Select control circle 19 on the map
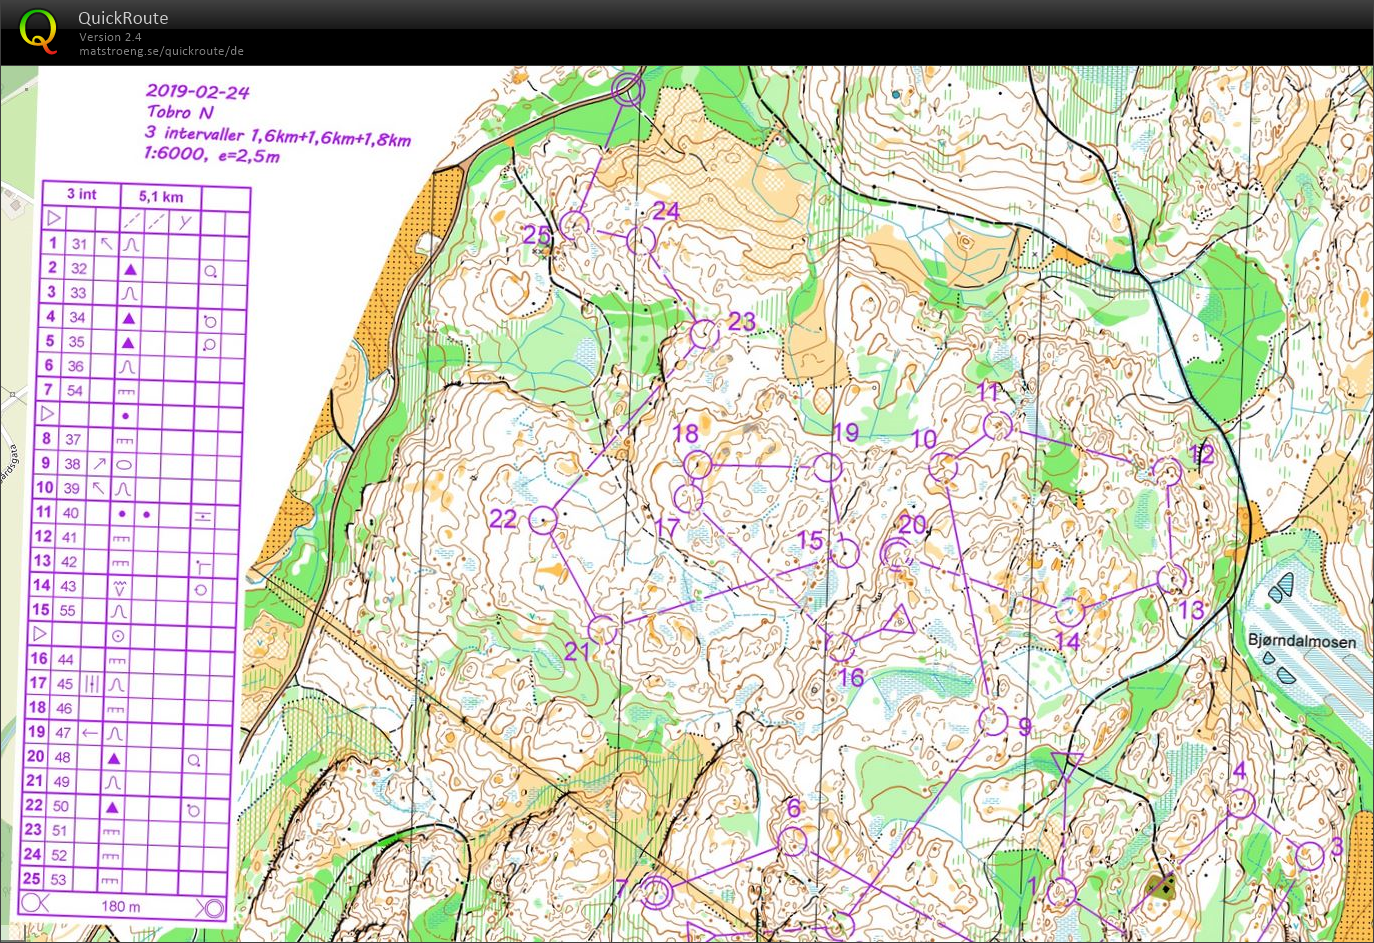This screenshot has width=1374, height=943. (x=827, y=467)
